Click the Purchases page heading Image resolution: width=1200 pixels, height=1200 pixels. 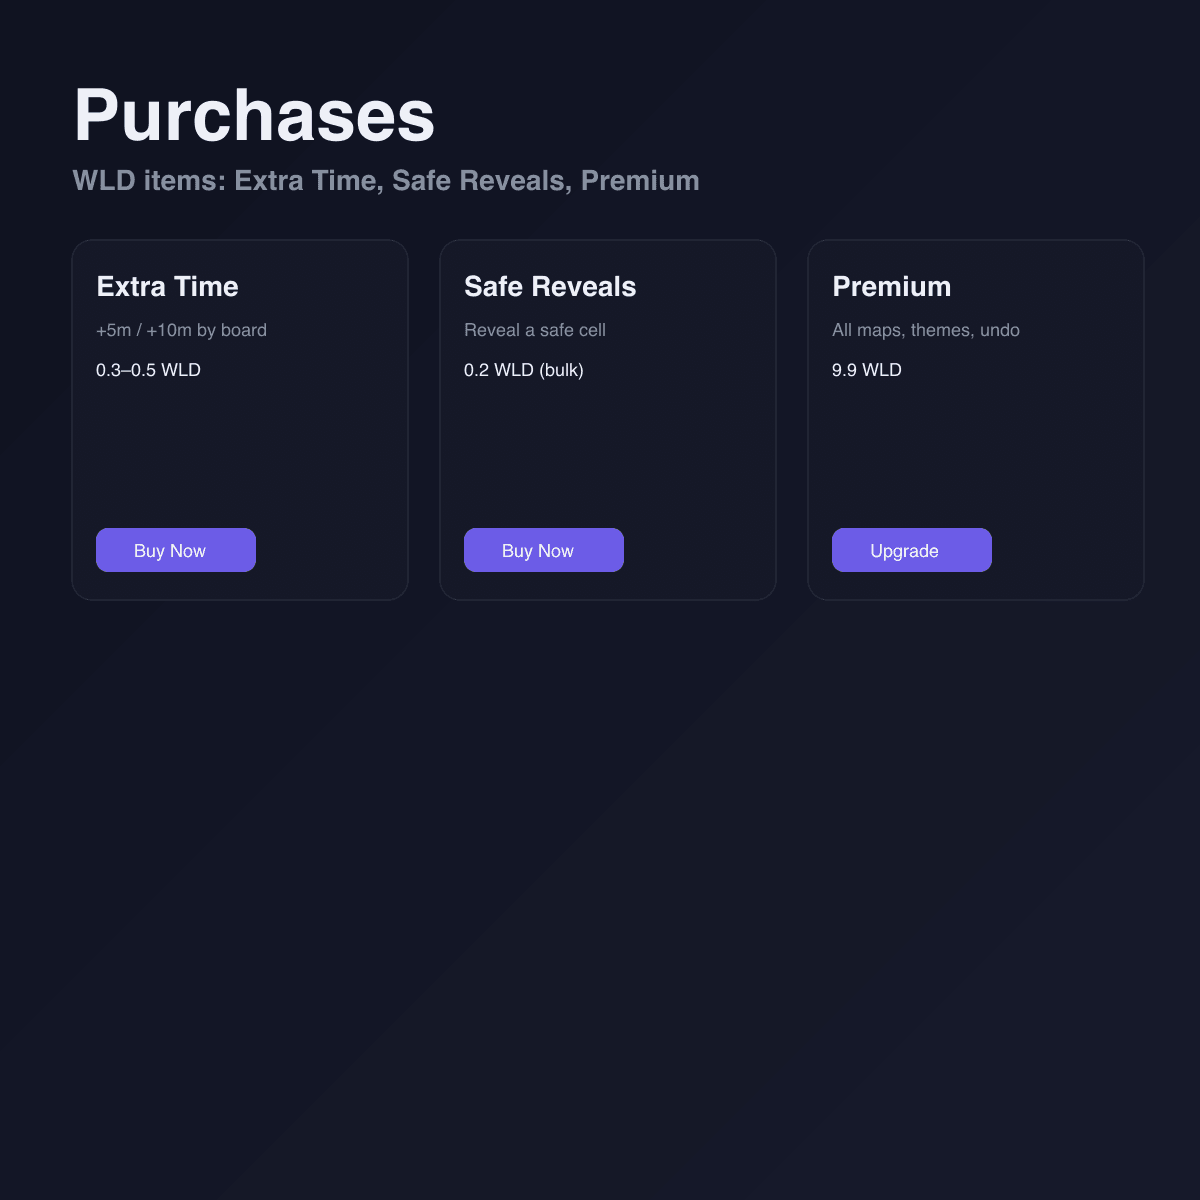tap(254, 116)
